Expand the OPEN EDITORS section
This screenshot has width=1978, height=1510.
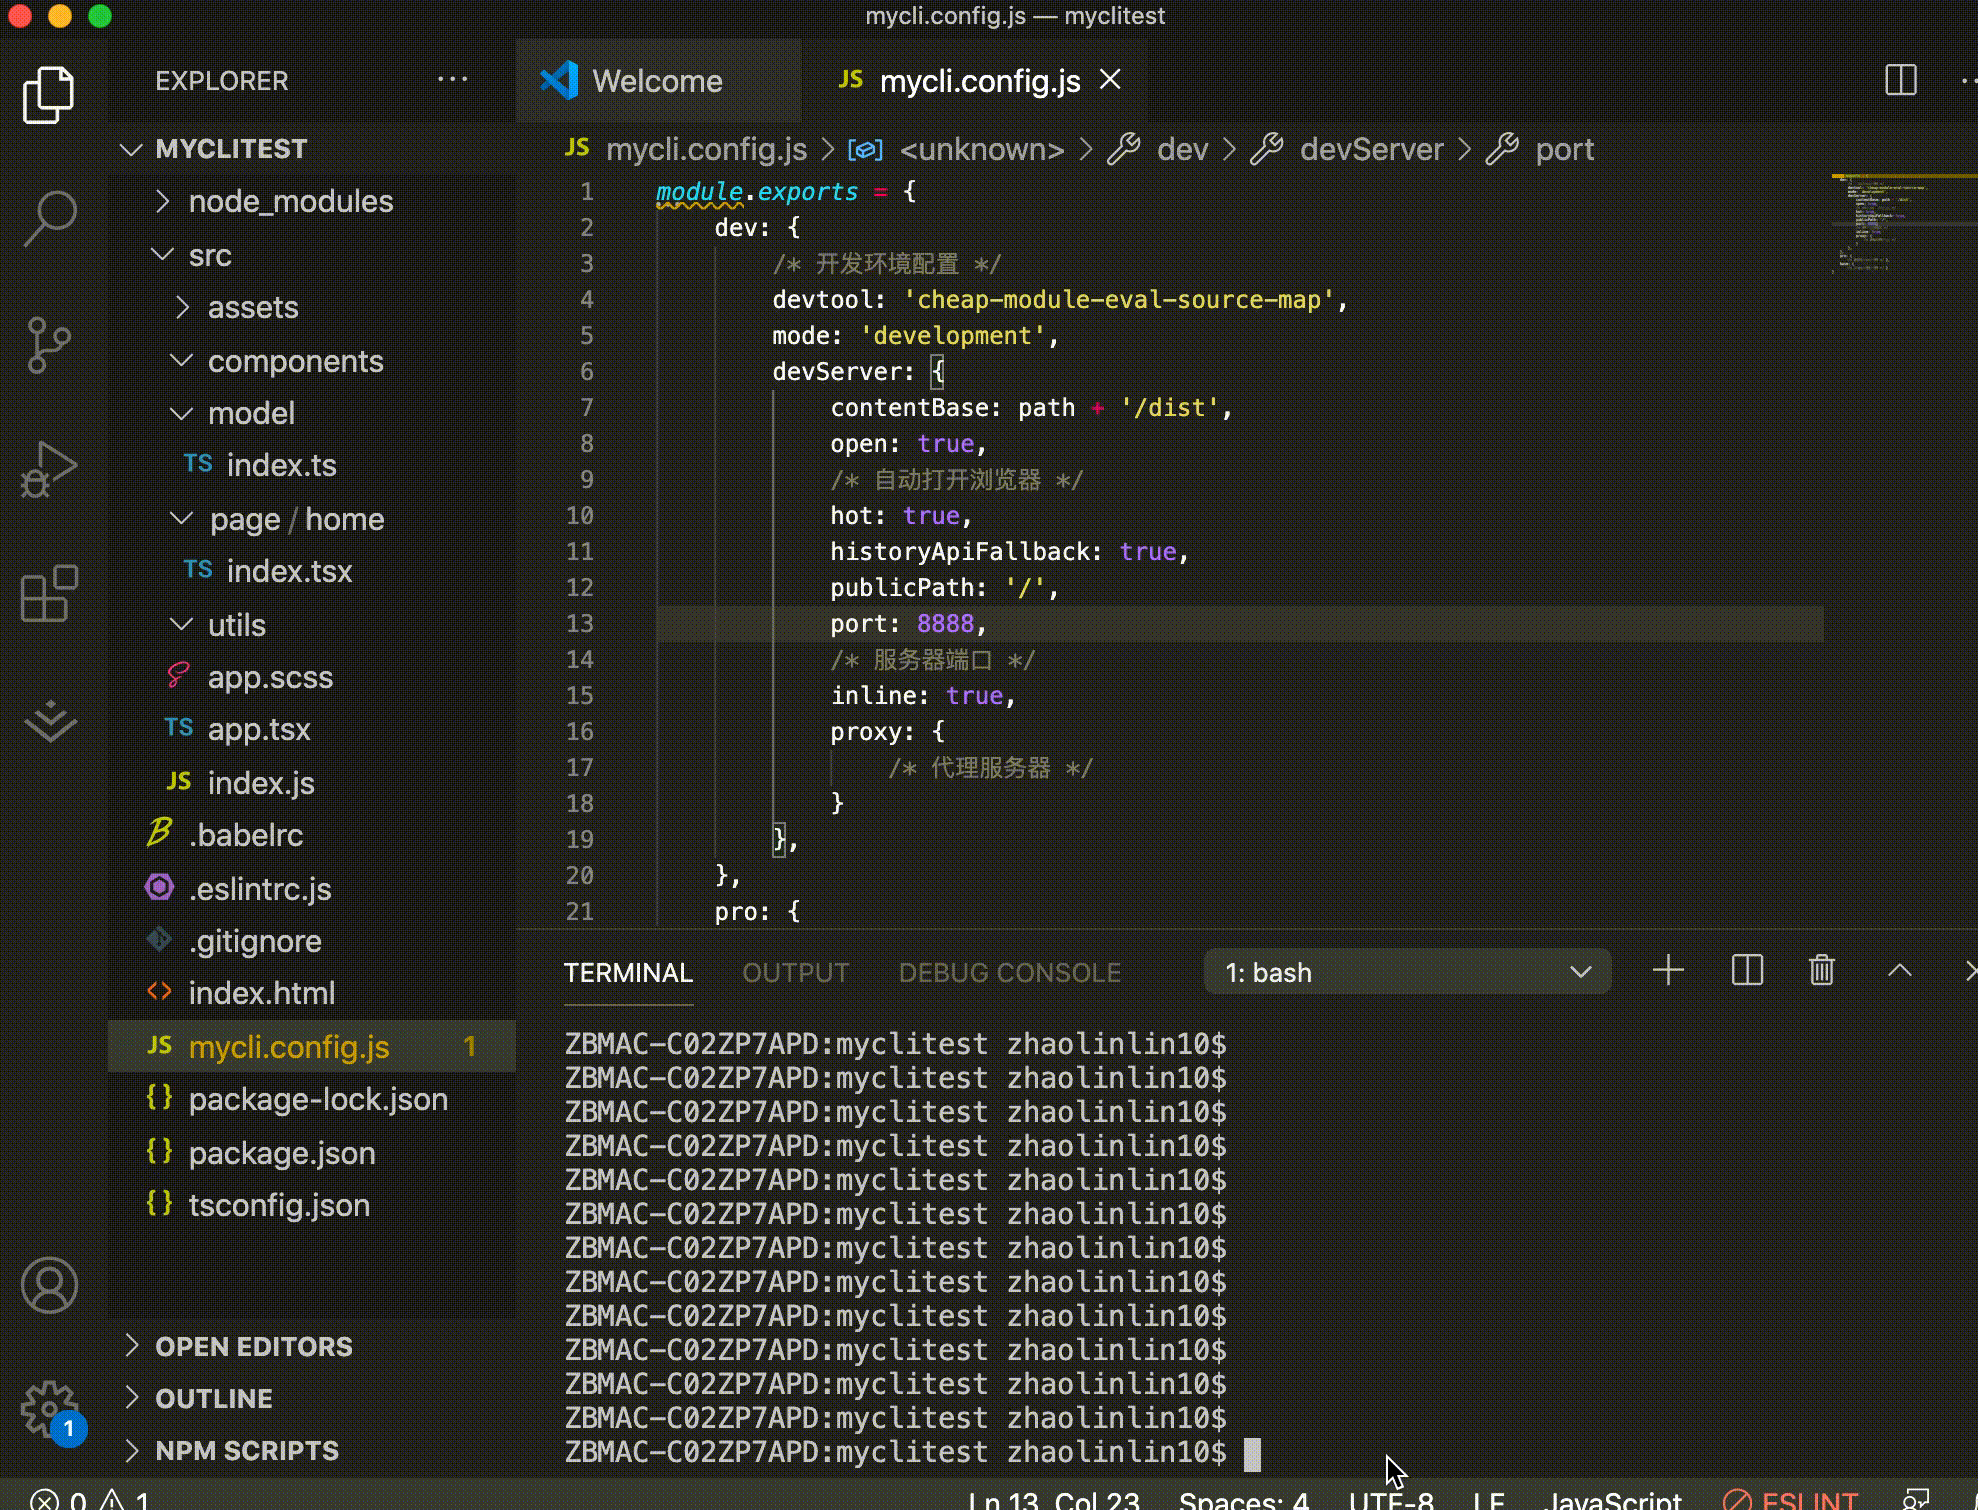[x=311, y=1347]
